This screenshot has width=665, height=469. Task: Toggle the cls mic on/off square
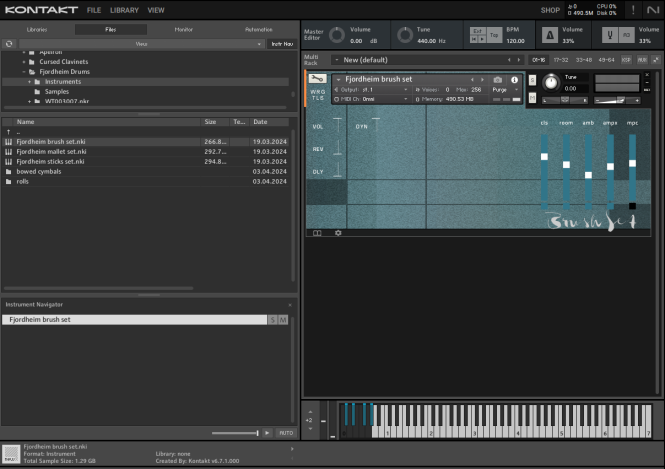pos(544,206)
